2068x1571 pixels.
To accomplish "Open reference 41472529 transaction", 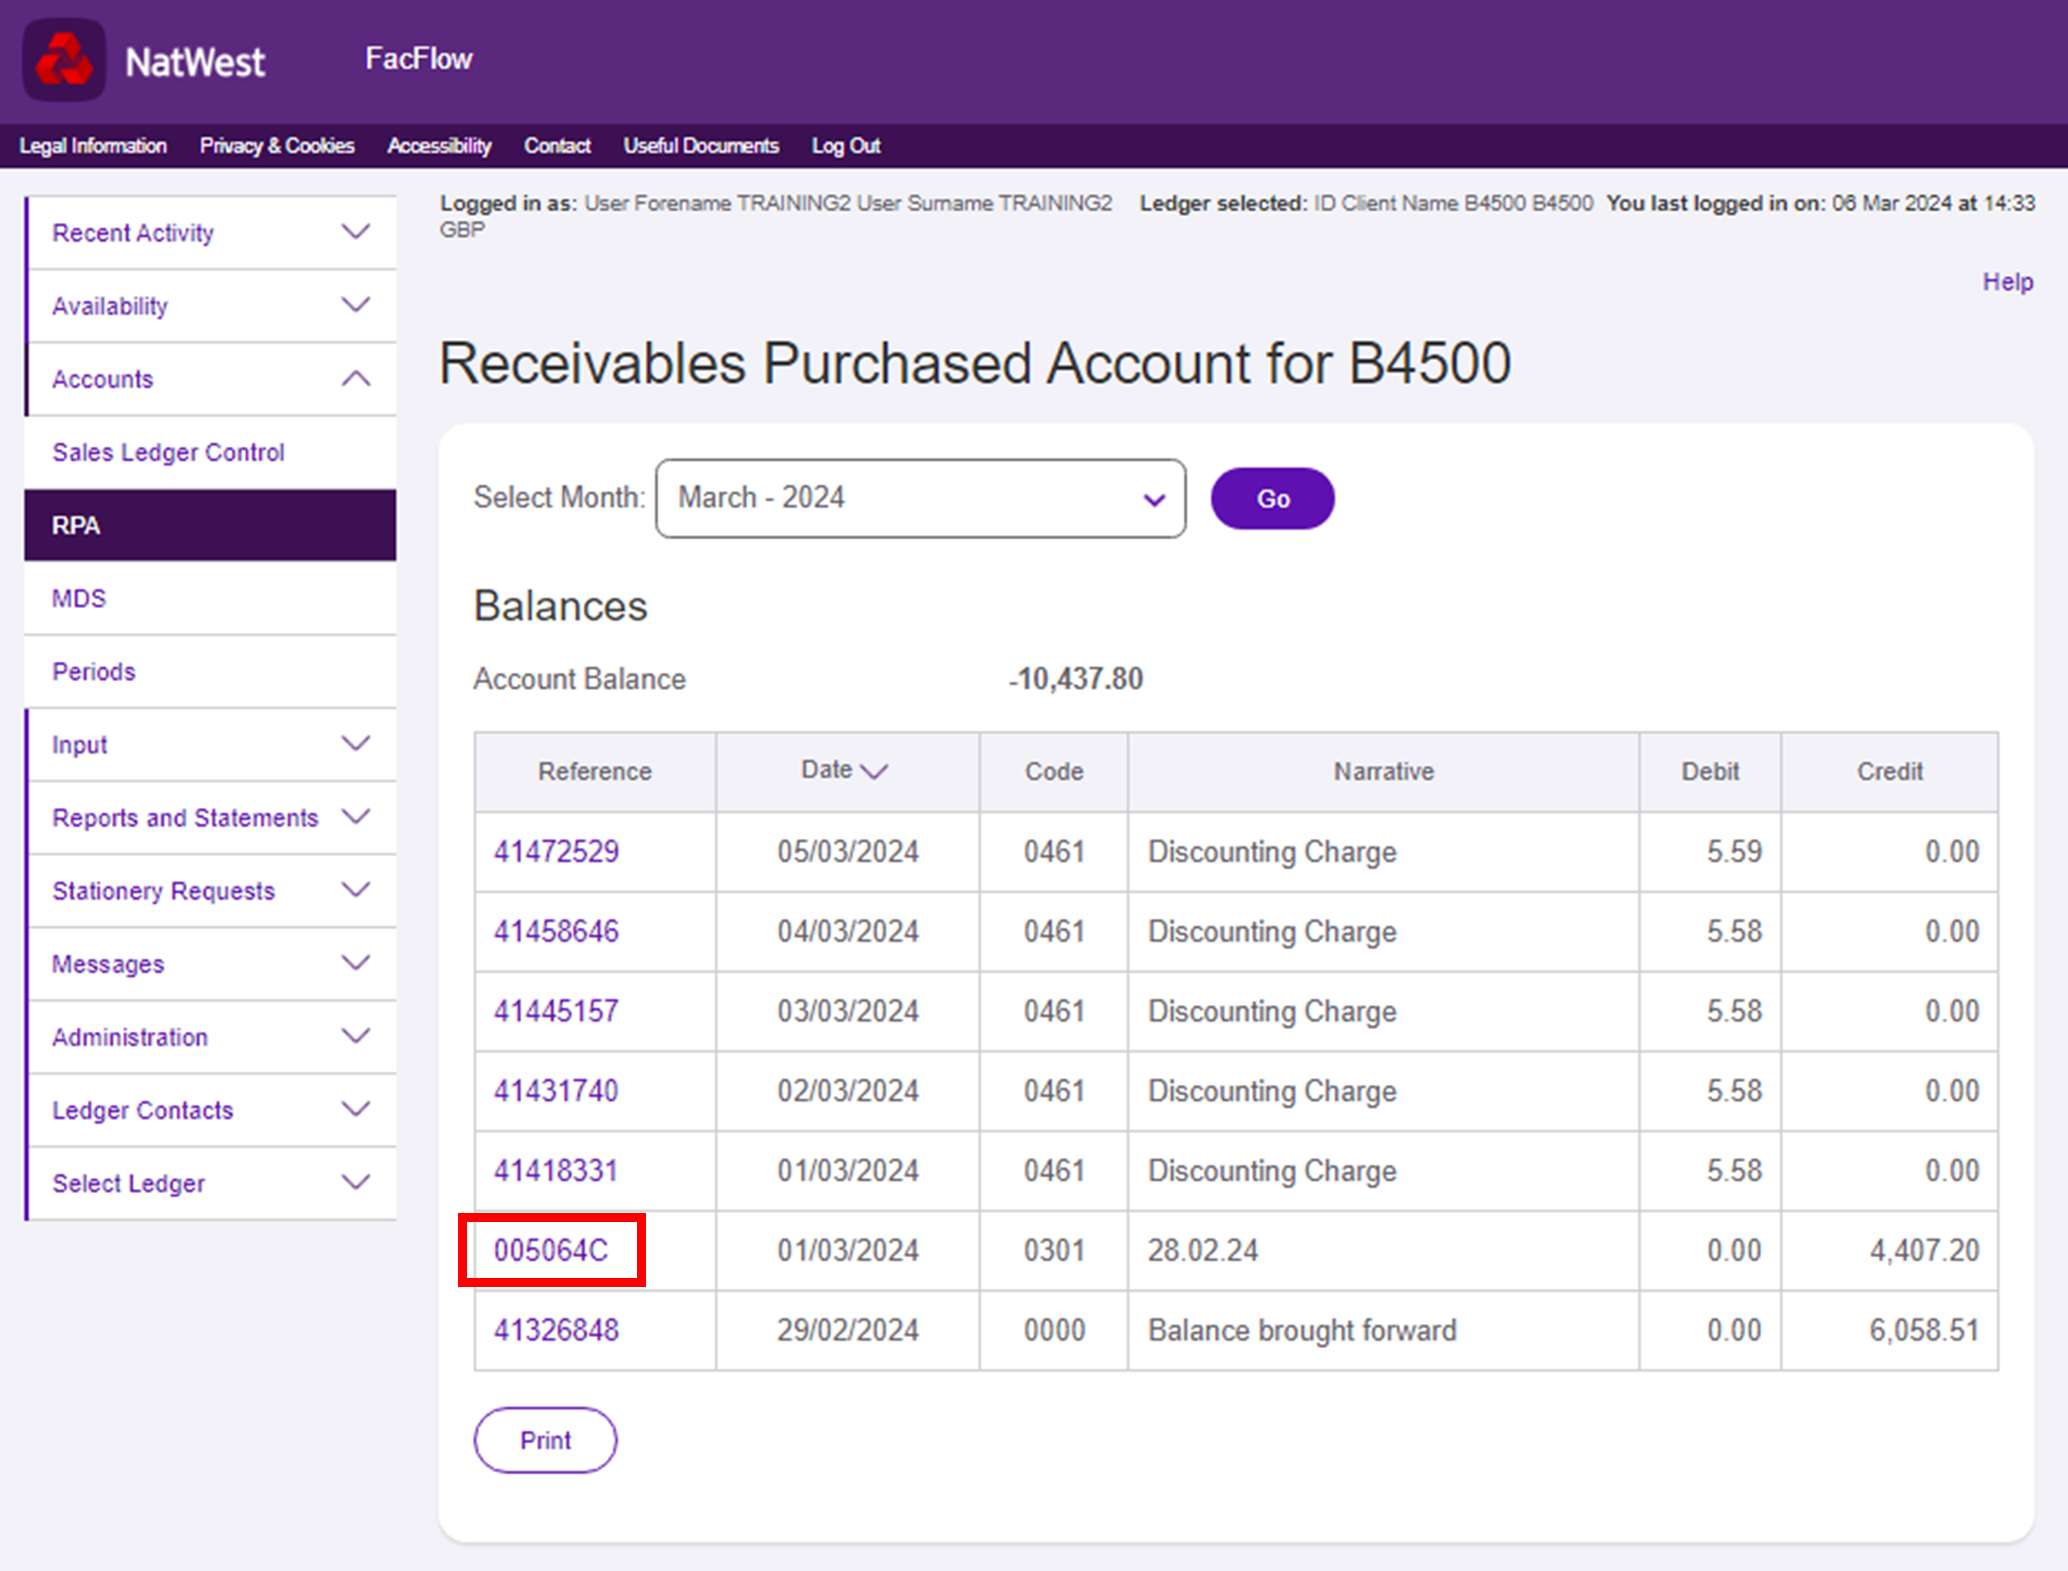I will (x=556, y=851).
